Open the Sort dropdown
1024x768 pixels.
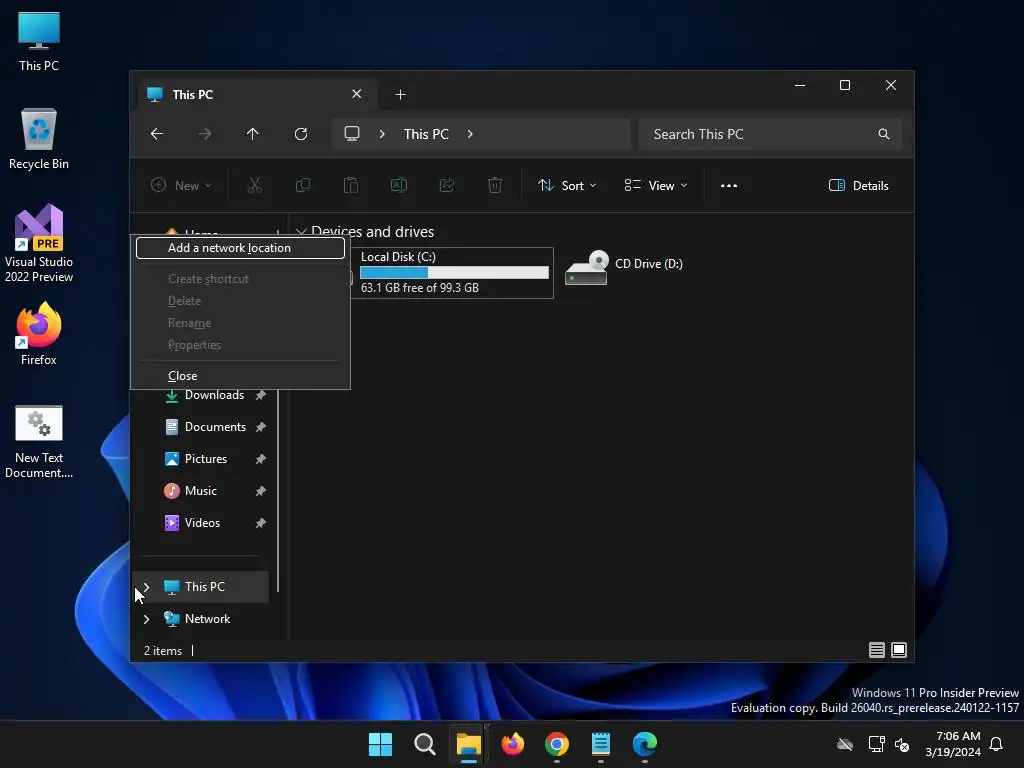(567, 185)
